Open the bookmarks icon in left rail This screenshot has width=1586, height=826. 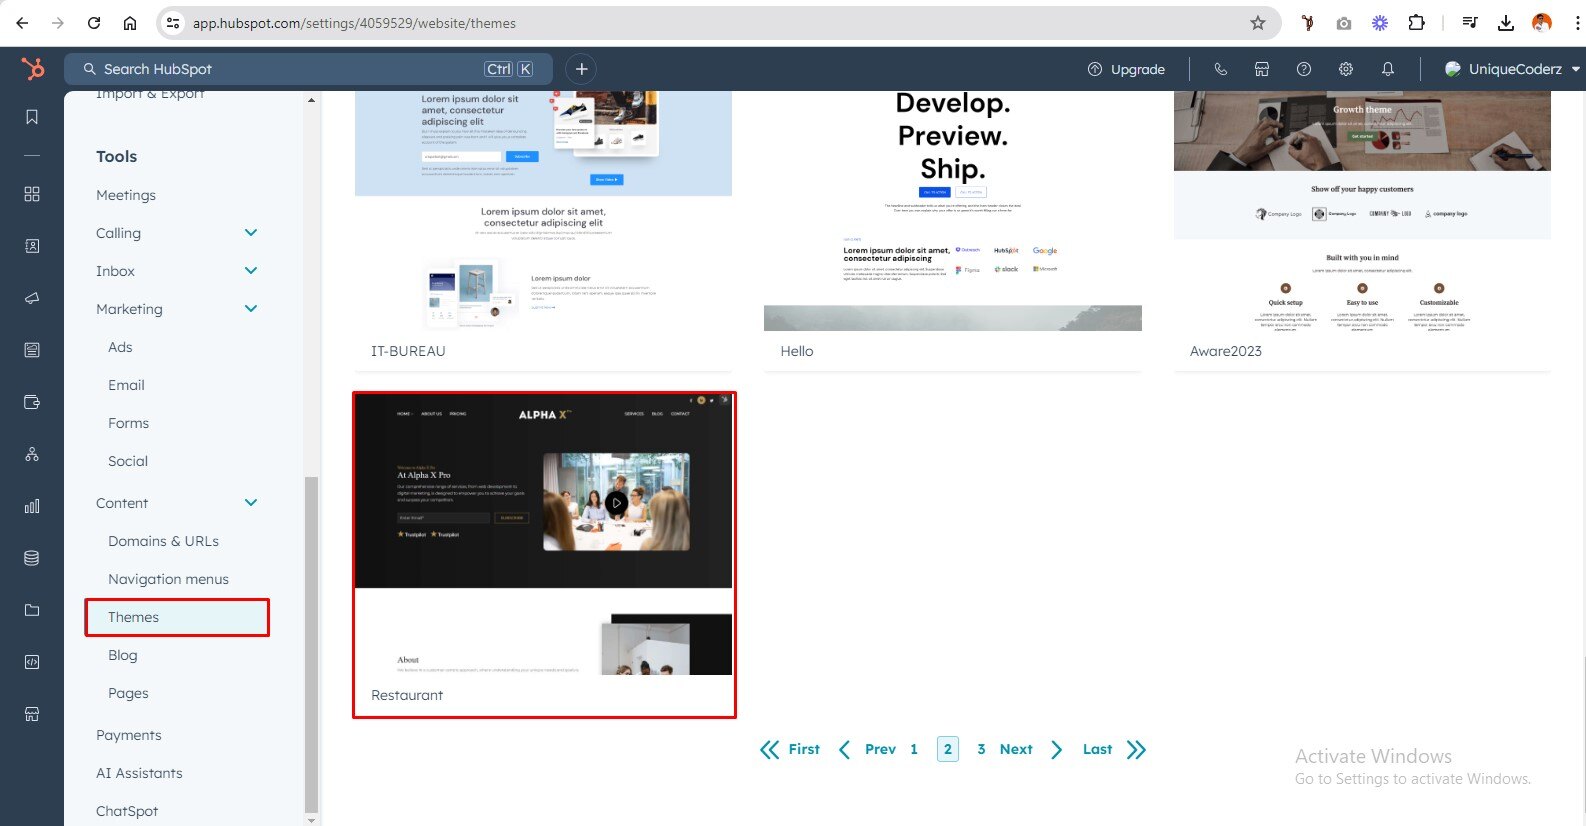click(32, 118)
